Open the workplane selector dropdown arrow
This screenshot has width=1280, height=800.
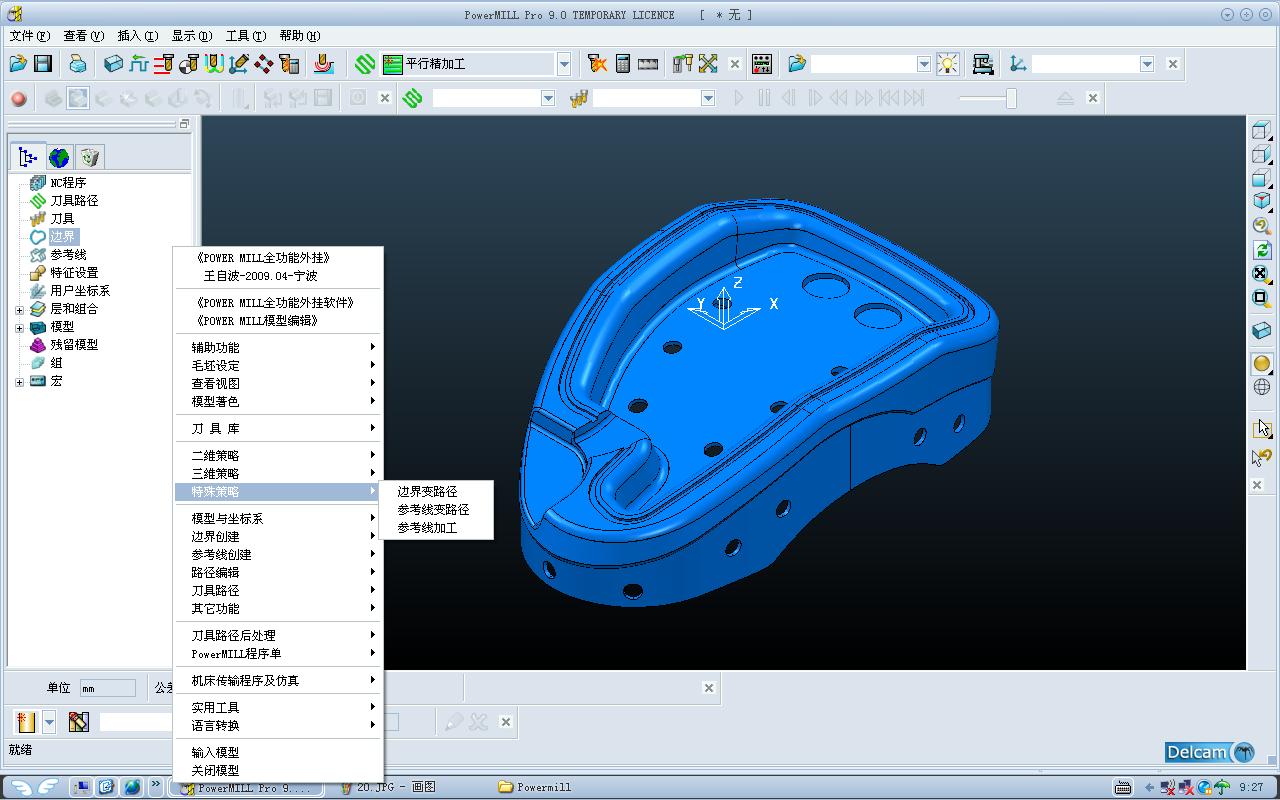tap(1147, 64)
